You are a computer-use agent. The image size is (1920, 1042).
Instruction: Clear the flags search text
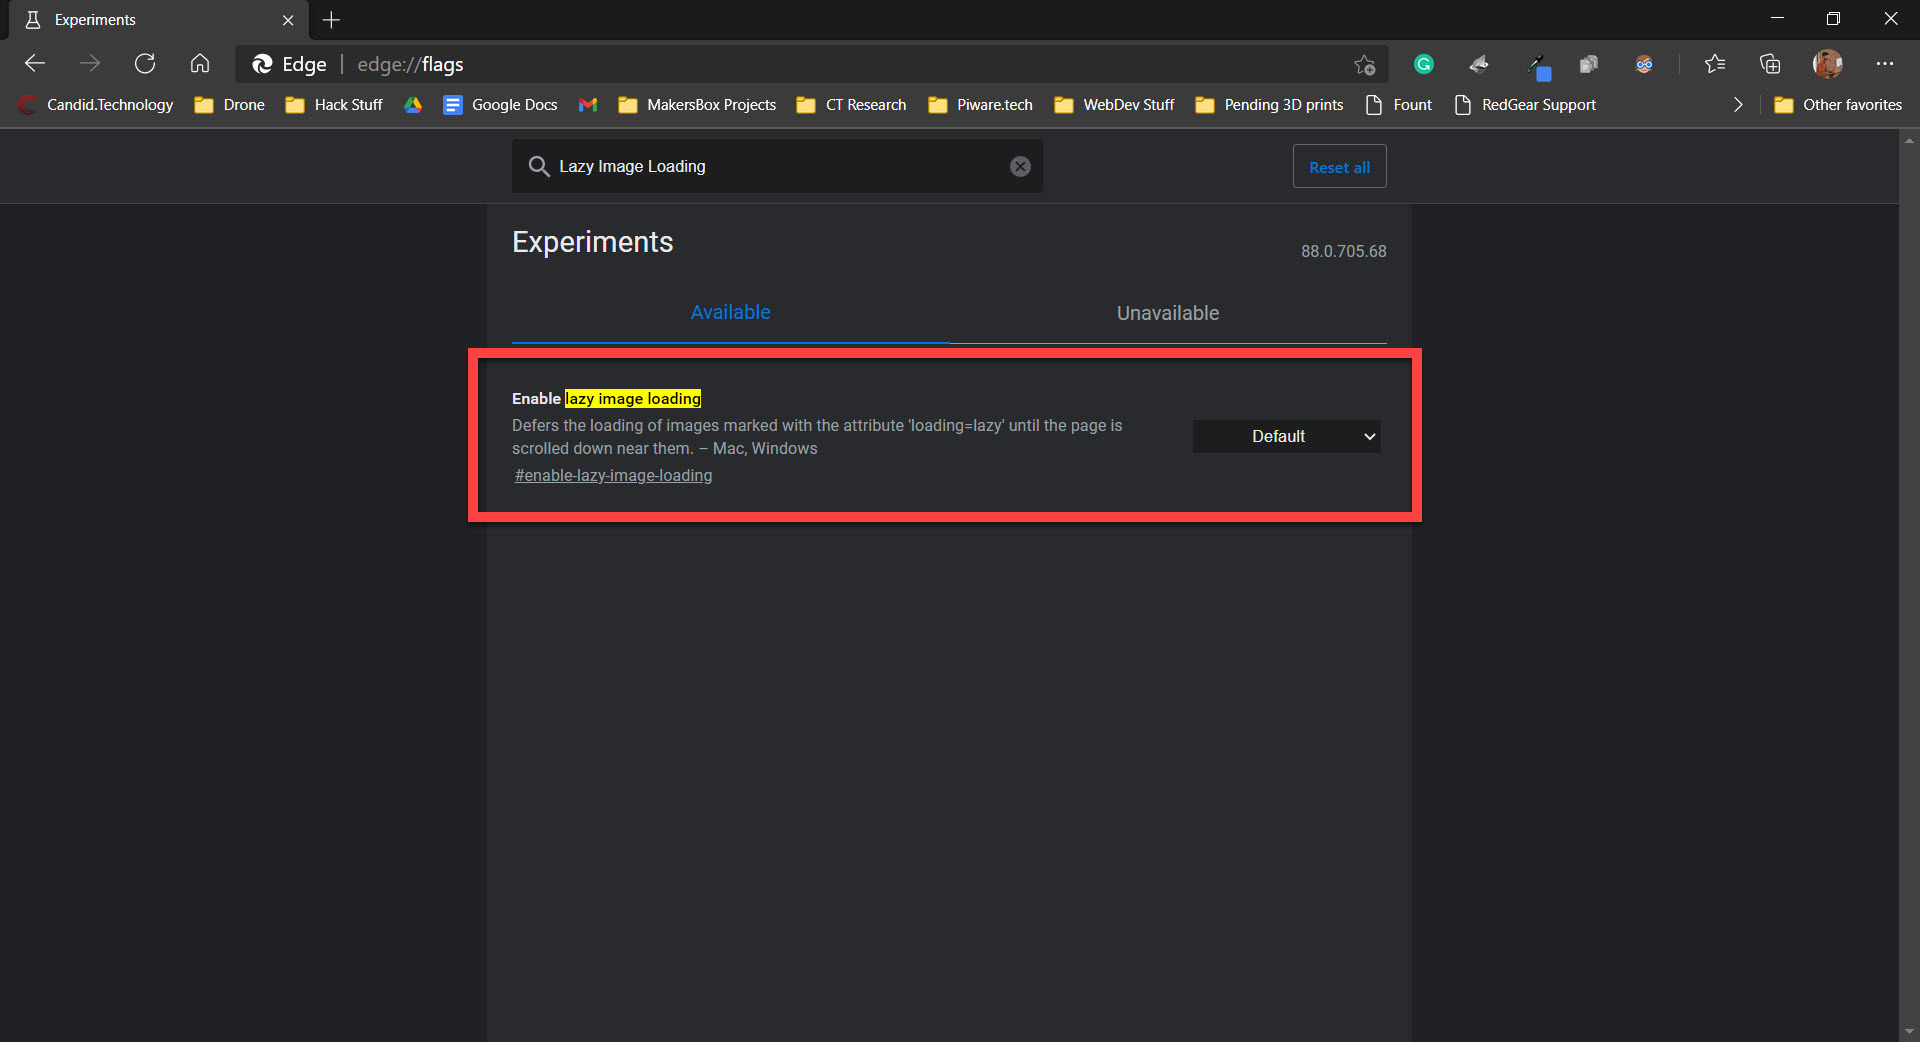(x=1020, y=167)
